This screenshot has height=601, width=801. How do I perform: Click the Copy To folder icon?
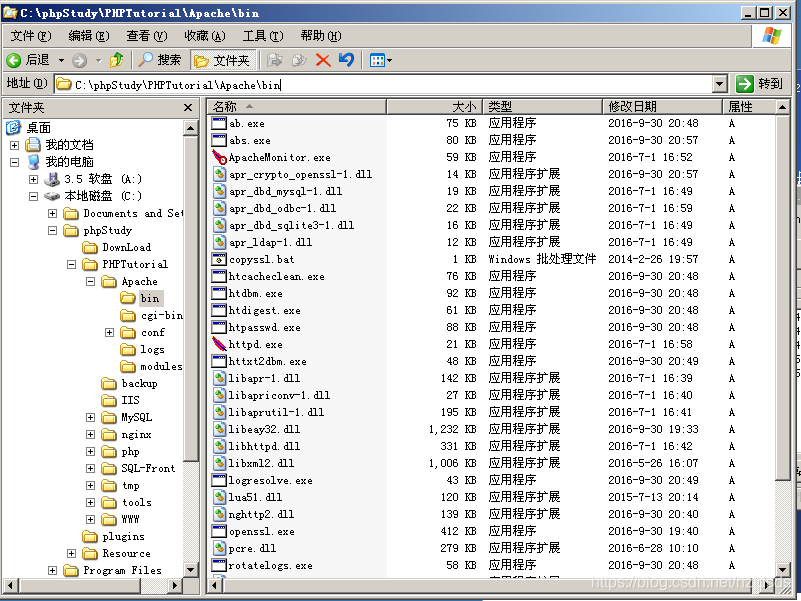[299, 60]
